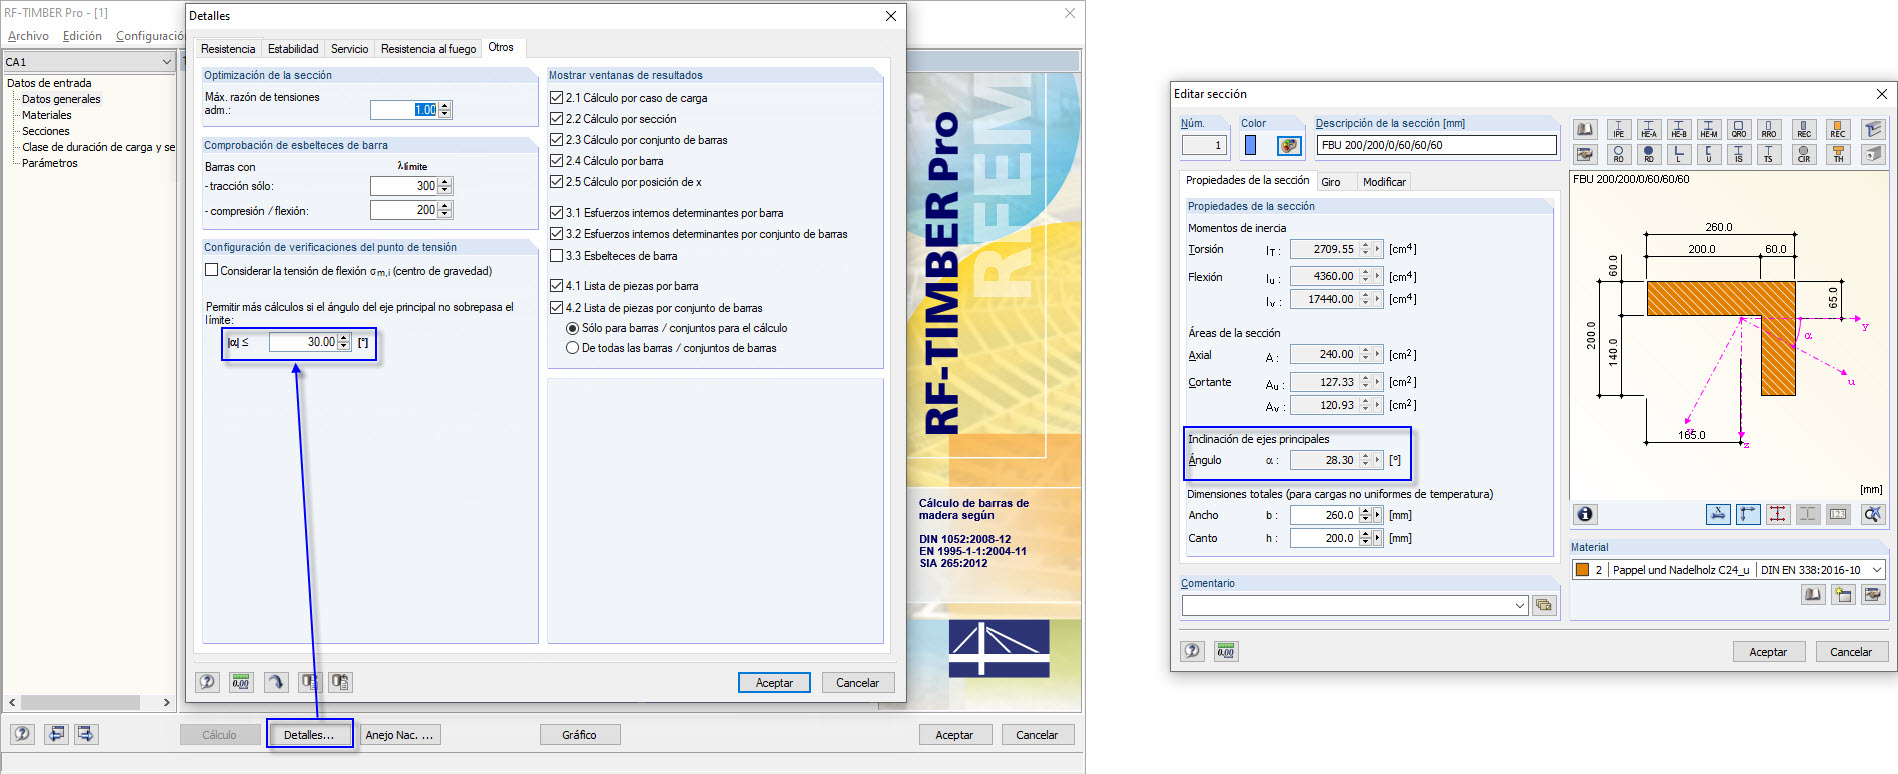Click the blue section color swatch
Image resolution: width=1898 pixels, height=774 pixels.
1251,145
